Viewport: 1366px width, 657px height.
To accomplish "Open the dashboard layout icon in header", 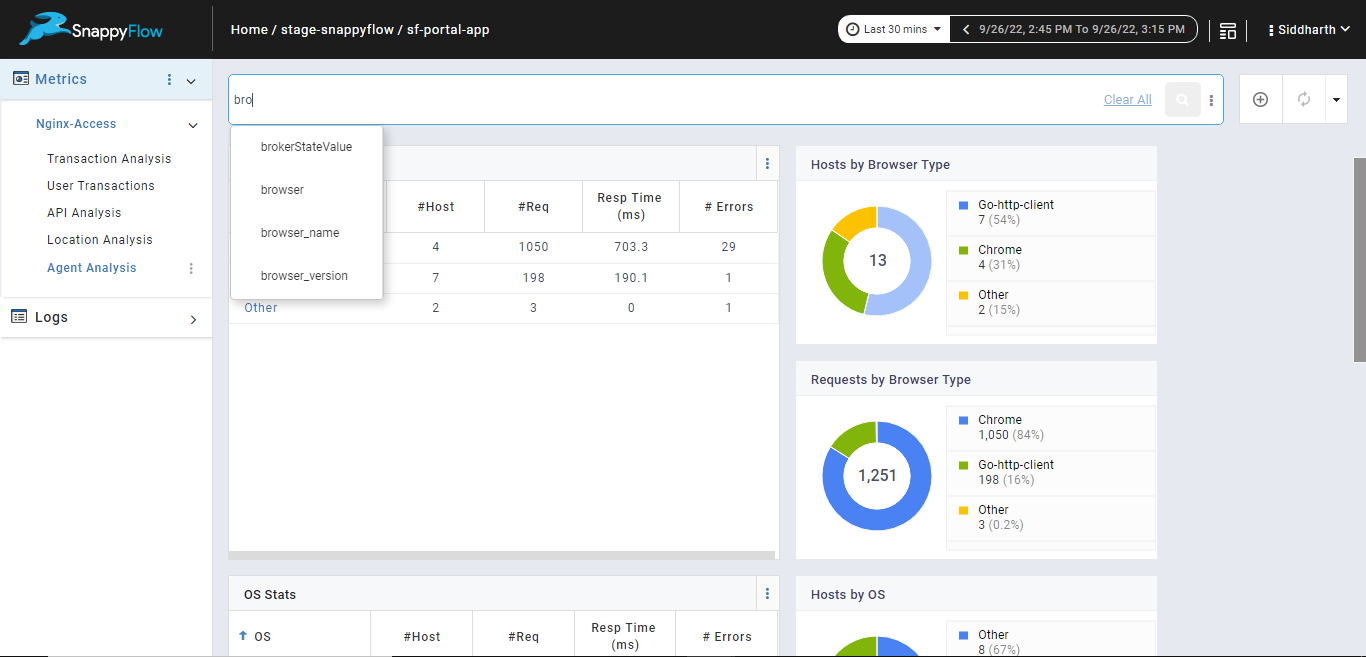I will tap(1228, 30).
